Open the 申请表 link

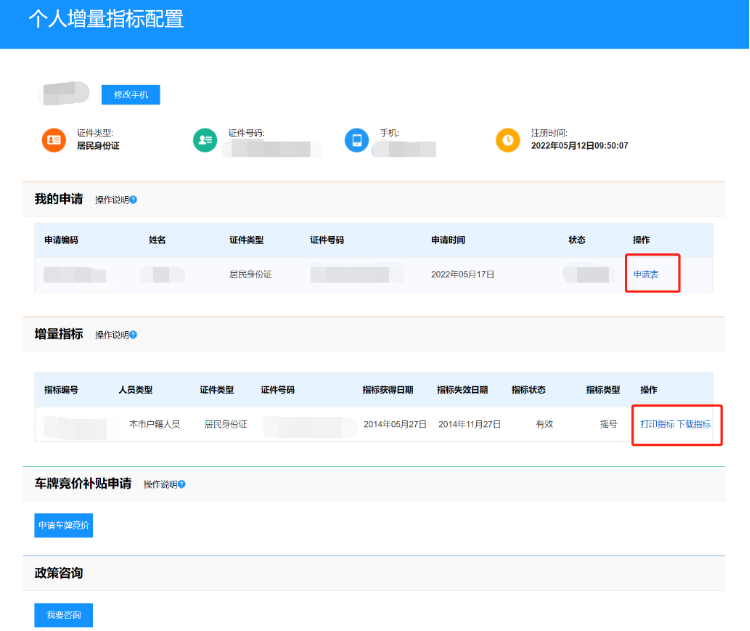(646, 274)
